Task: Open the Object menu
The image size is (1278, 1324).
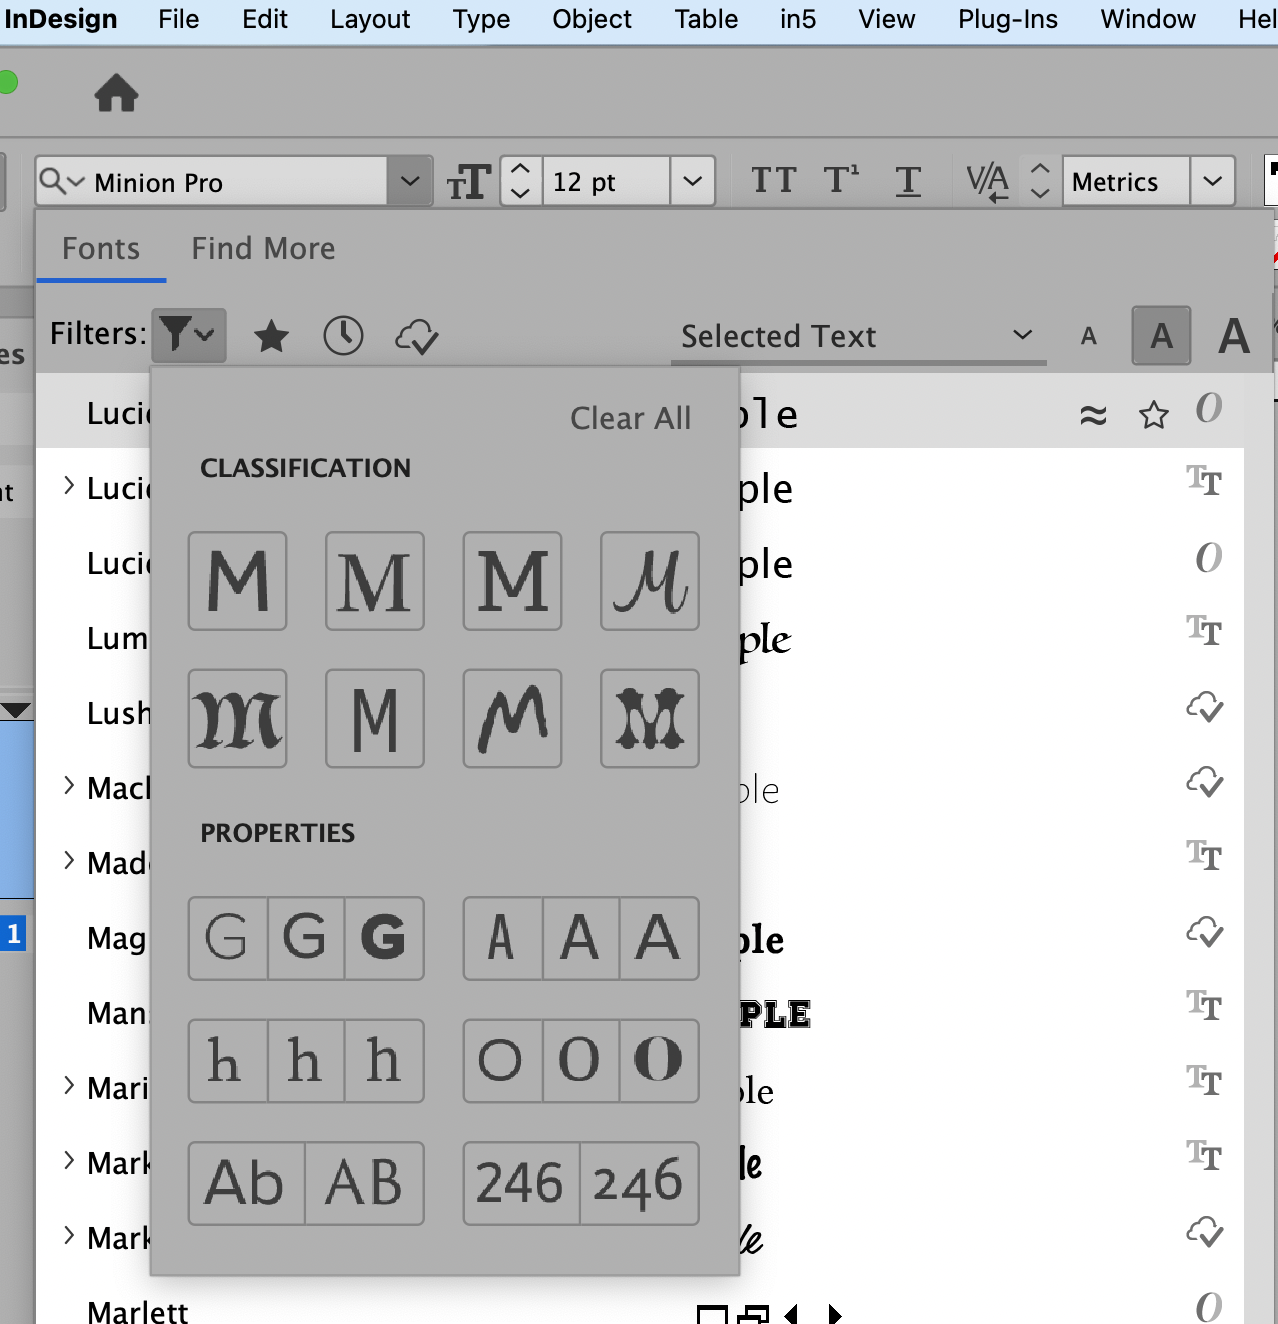Action: (x=592, y=19)
